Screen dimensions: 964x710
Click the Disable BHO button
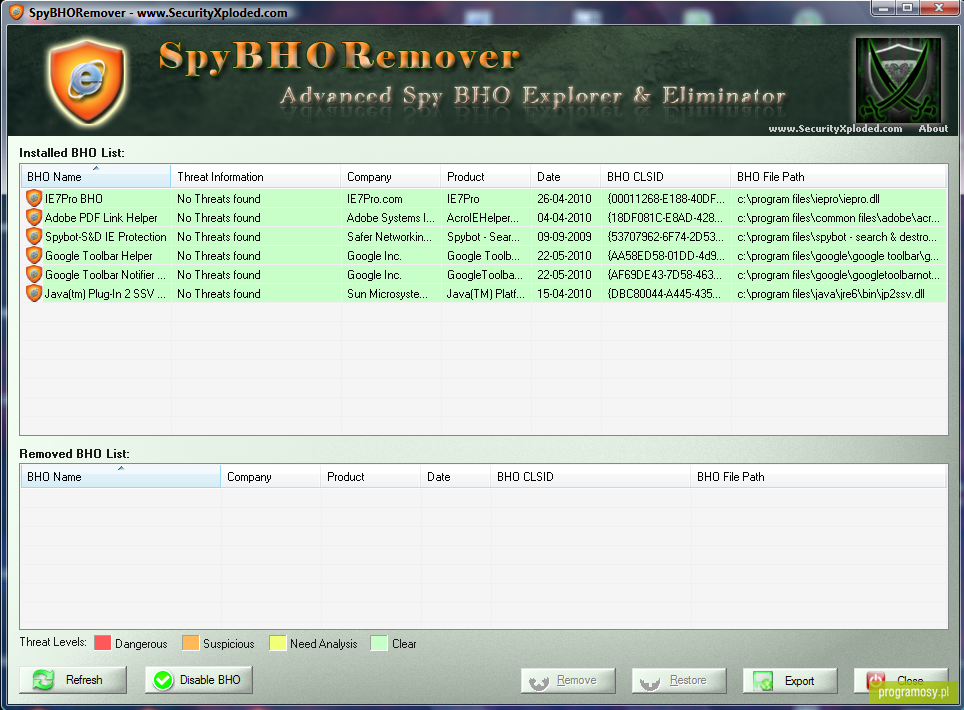pos(199,680)
